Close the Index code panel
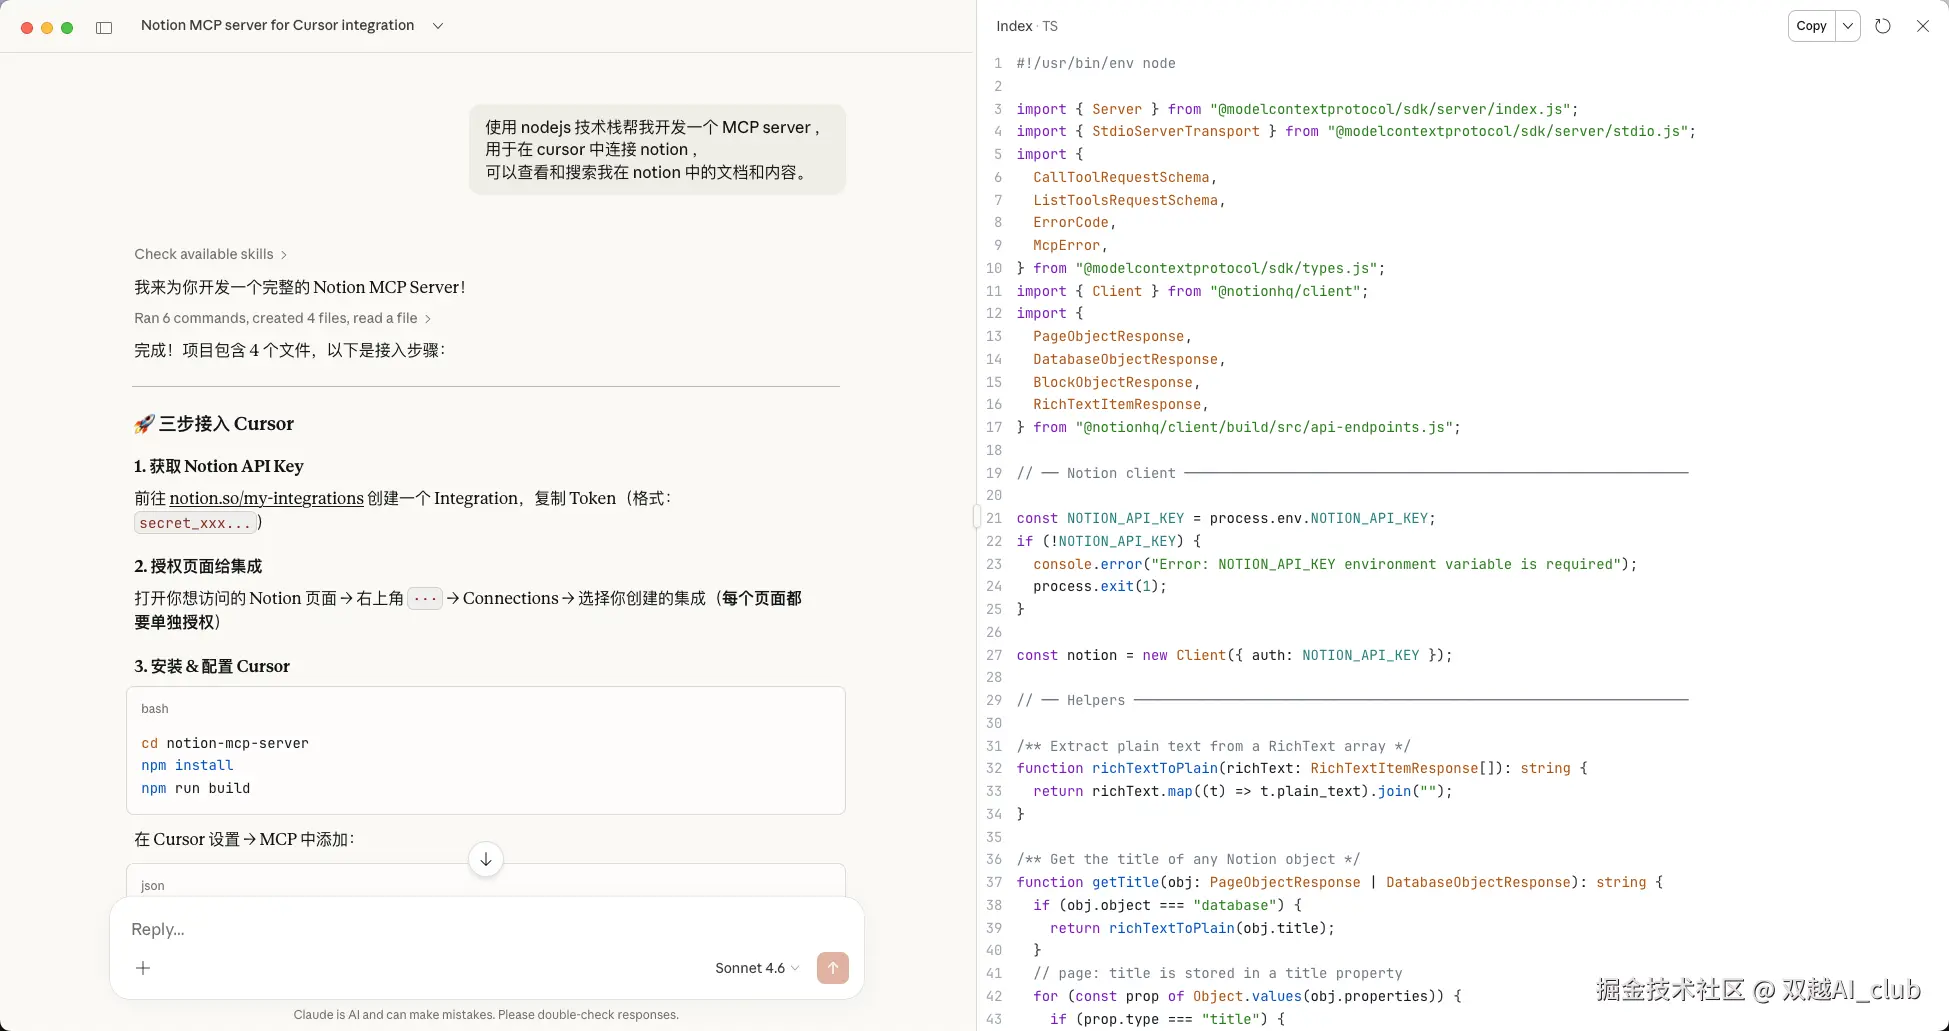Viewport: 1949px width, 1031px height. [1922, 26]
